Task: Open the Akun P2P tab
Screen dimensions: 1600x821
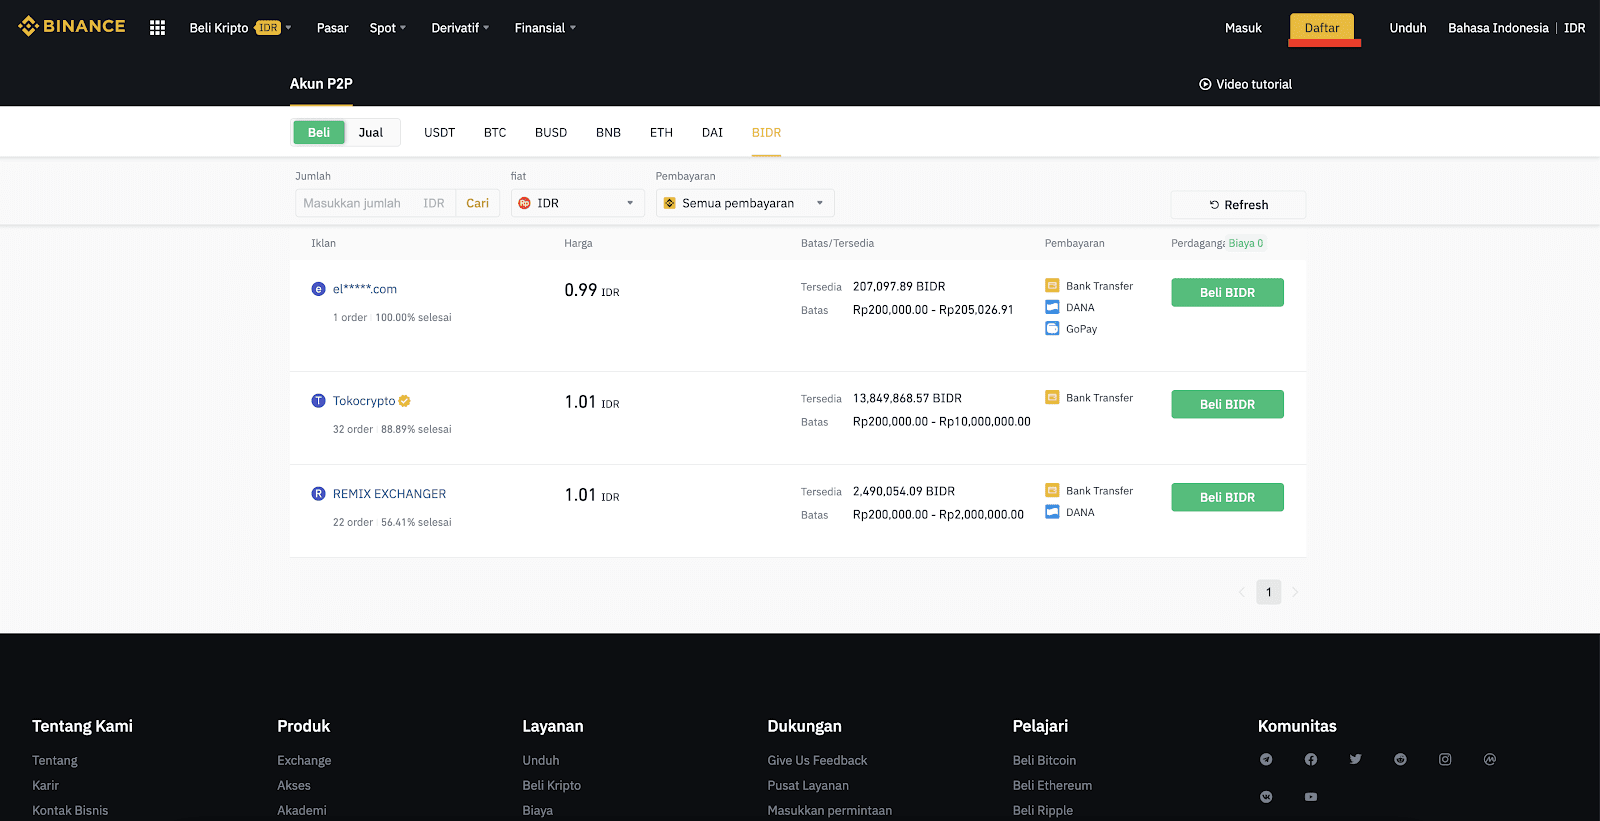Action: (x=321, y=84)
